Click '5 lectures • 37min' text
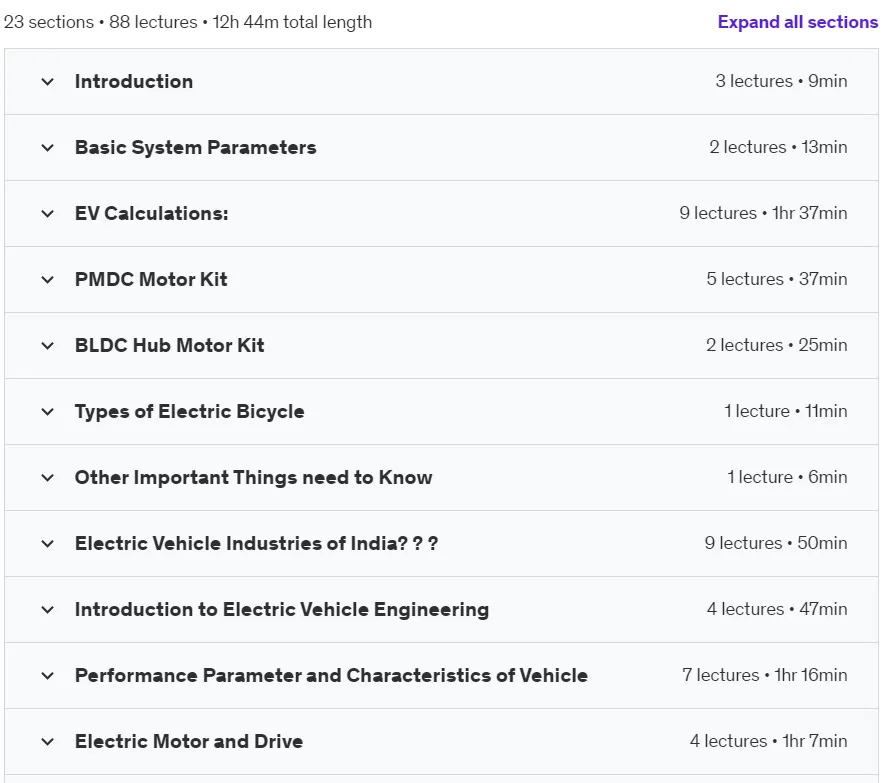The height and width of the screenshot is (783, 886). (777, 279)
